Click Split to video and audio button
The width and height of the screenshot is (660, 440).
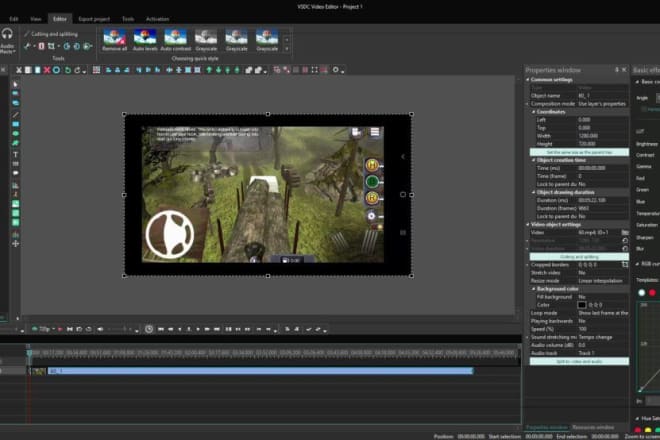click(579, 361)
